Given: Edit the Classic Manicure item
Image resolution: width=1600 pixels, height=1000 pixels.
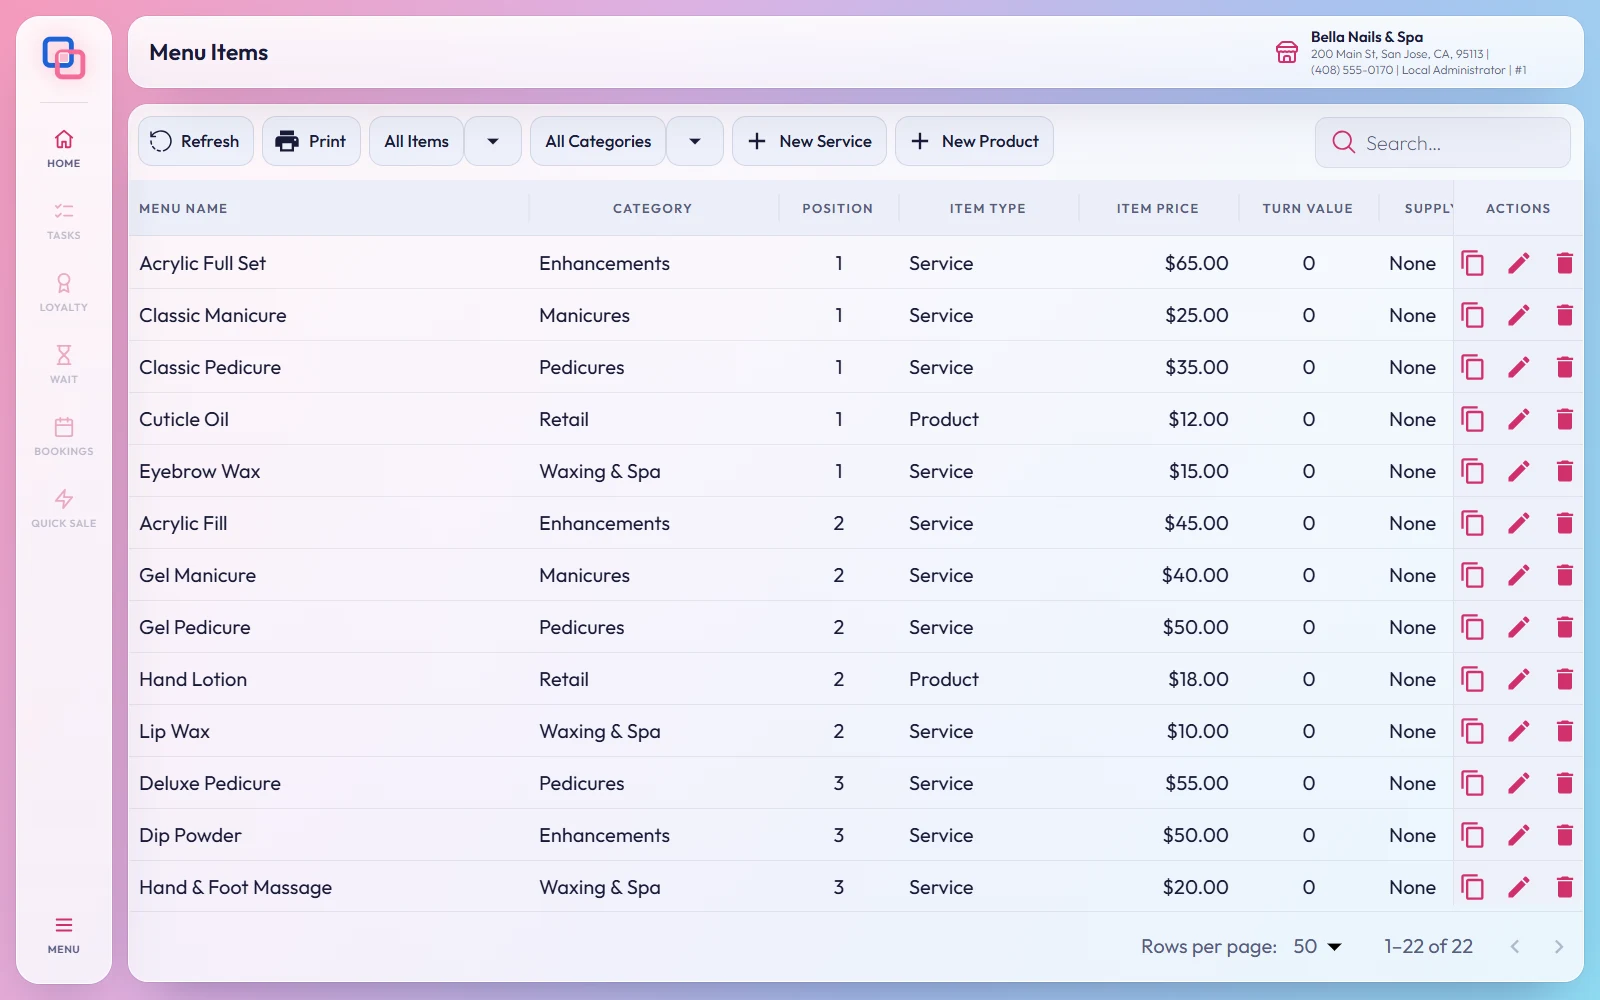Looking at the screenshot, I should tap(1518, 315).
